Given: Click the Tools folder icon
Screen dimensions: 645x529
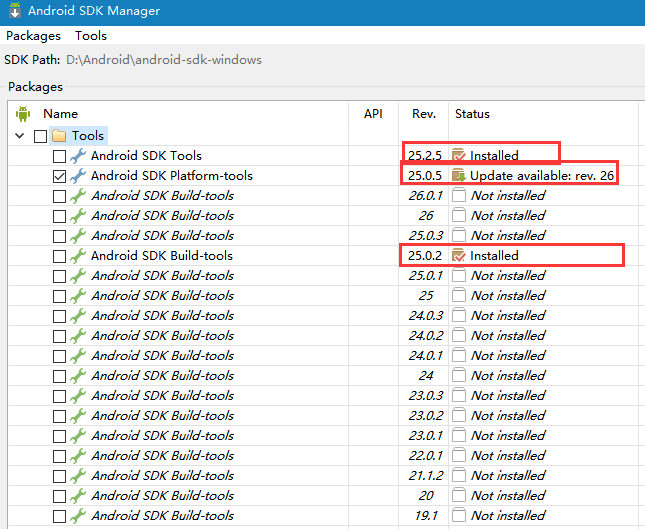Looking at the screenshot, I should tap(59, 135).
